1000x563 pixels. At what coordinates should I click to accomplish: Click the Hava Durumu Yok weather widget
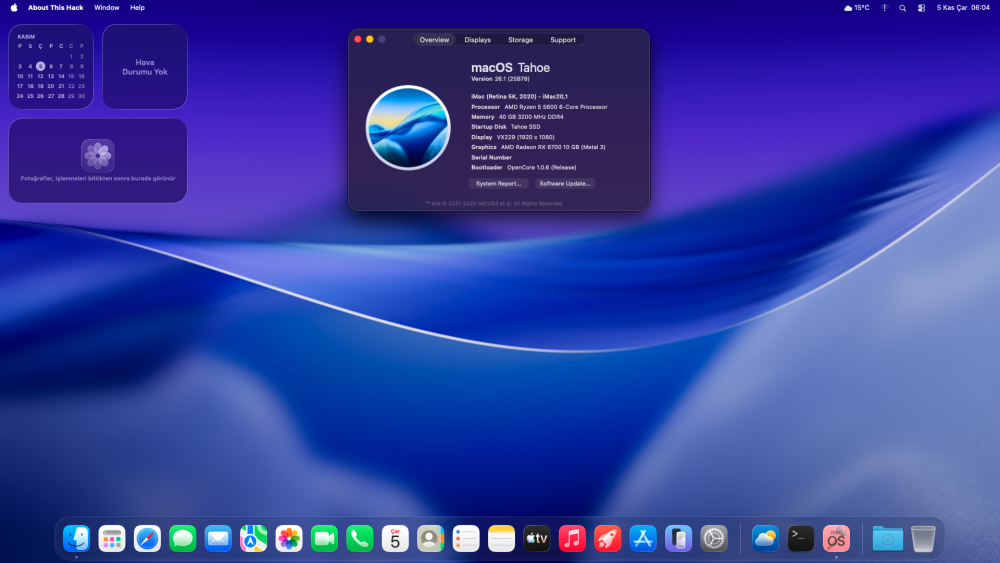(145, 67)
